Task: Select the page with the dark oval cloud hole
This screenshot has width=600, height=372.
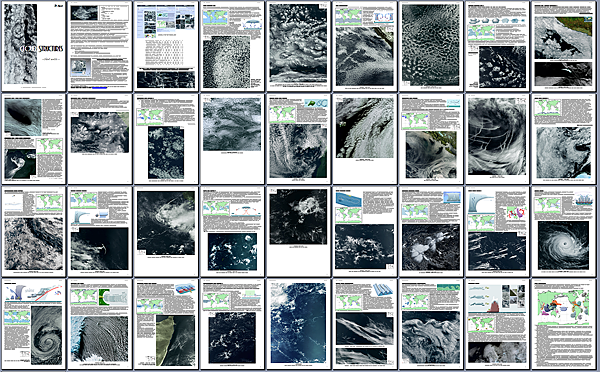Action: coord(34,139)
